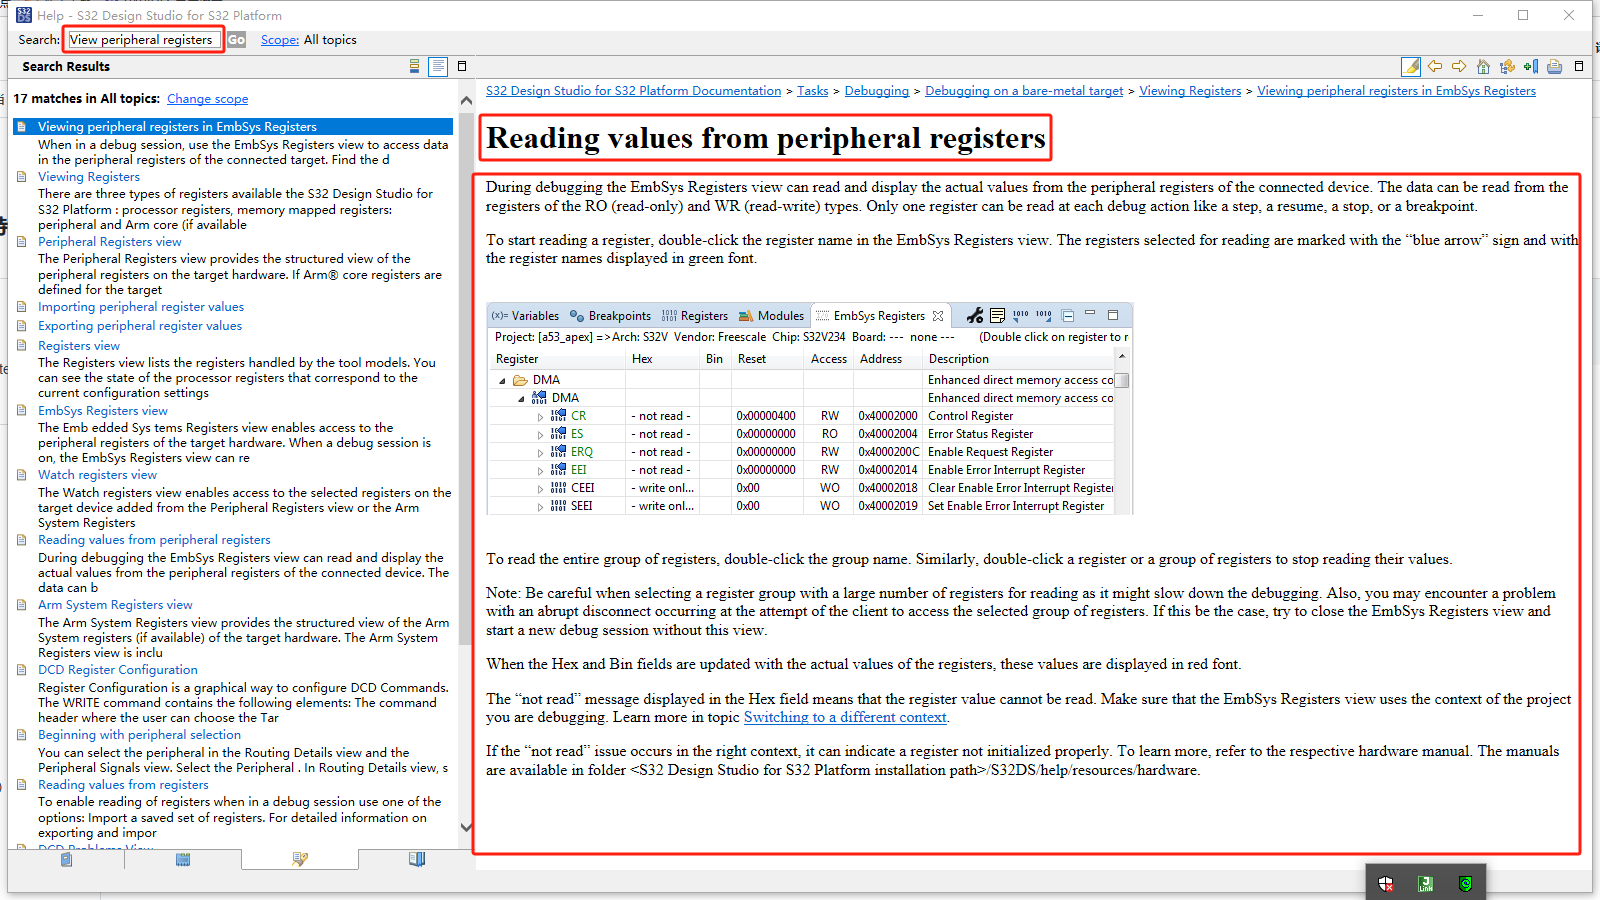
Task: Click the J-Link tray icon
Action: pos(1426,883)
